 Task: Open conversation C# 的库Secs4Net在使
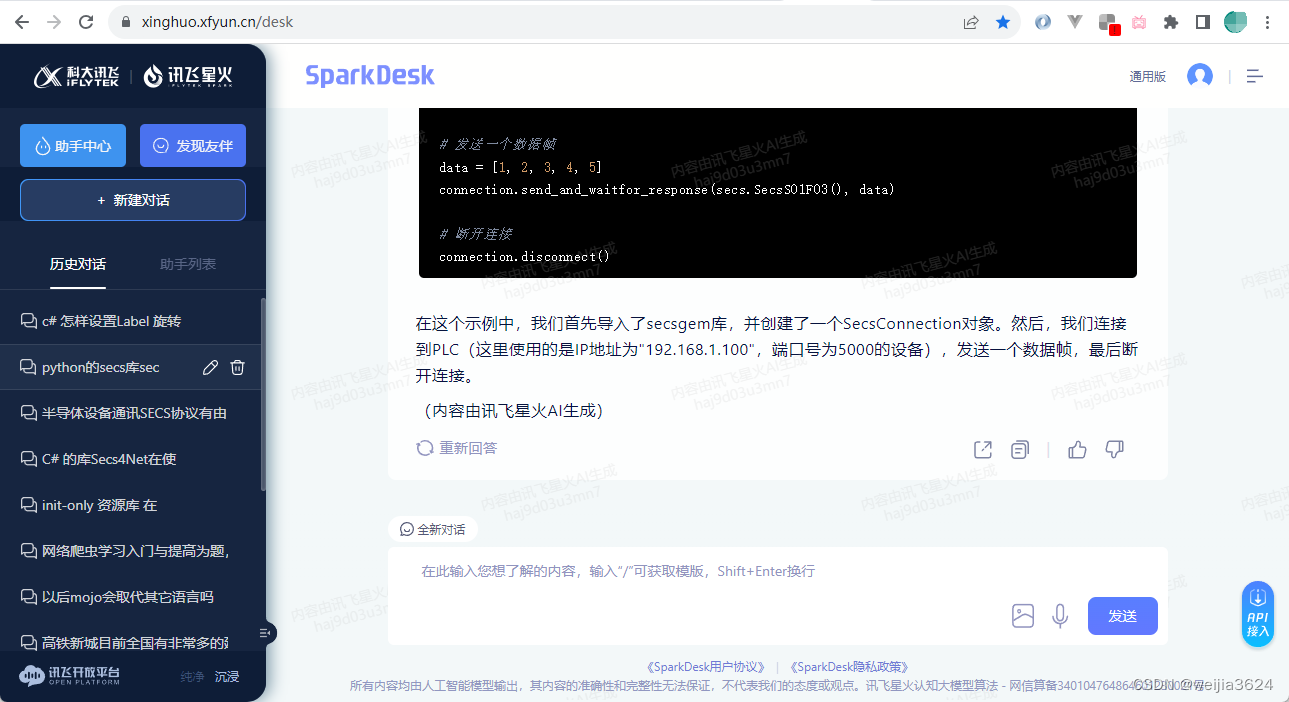click(x=130, y=459)
